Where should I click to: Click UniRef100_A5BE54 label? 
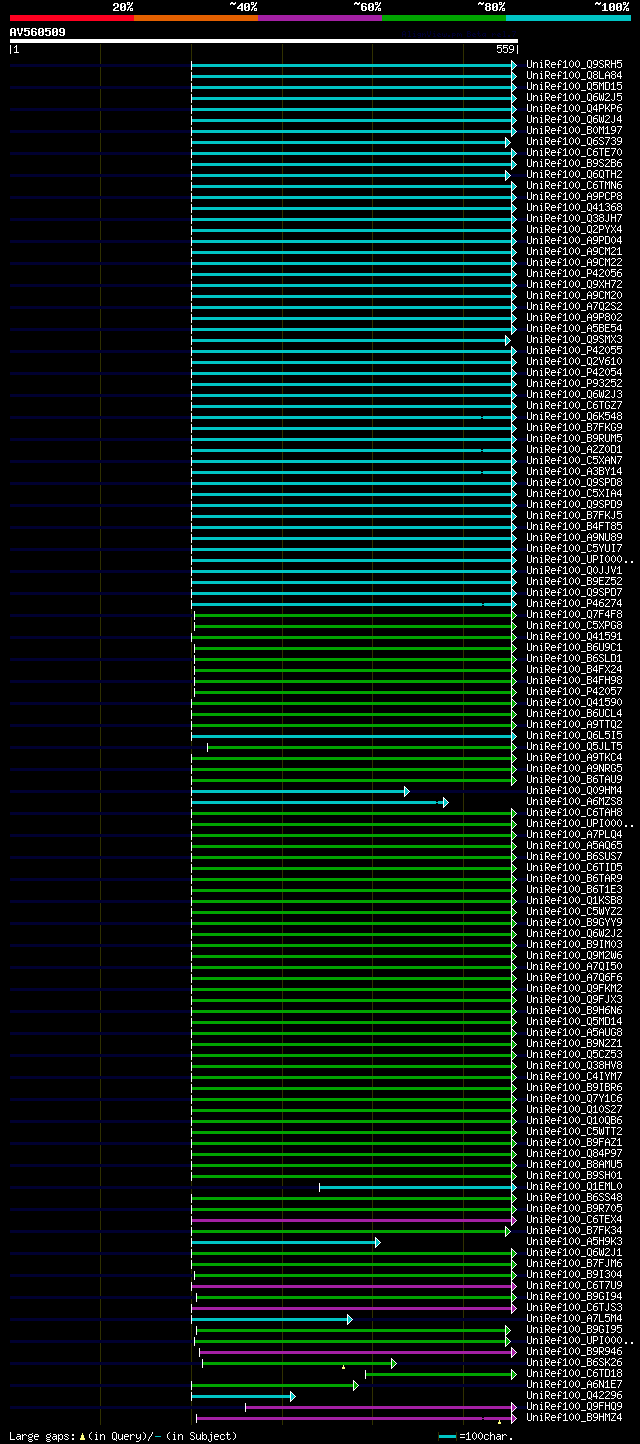[x=574, y=328]
